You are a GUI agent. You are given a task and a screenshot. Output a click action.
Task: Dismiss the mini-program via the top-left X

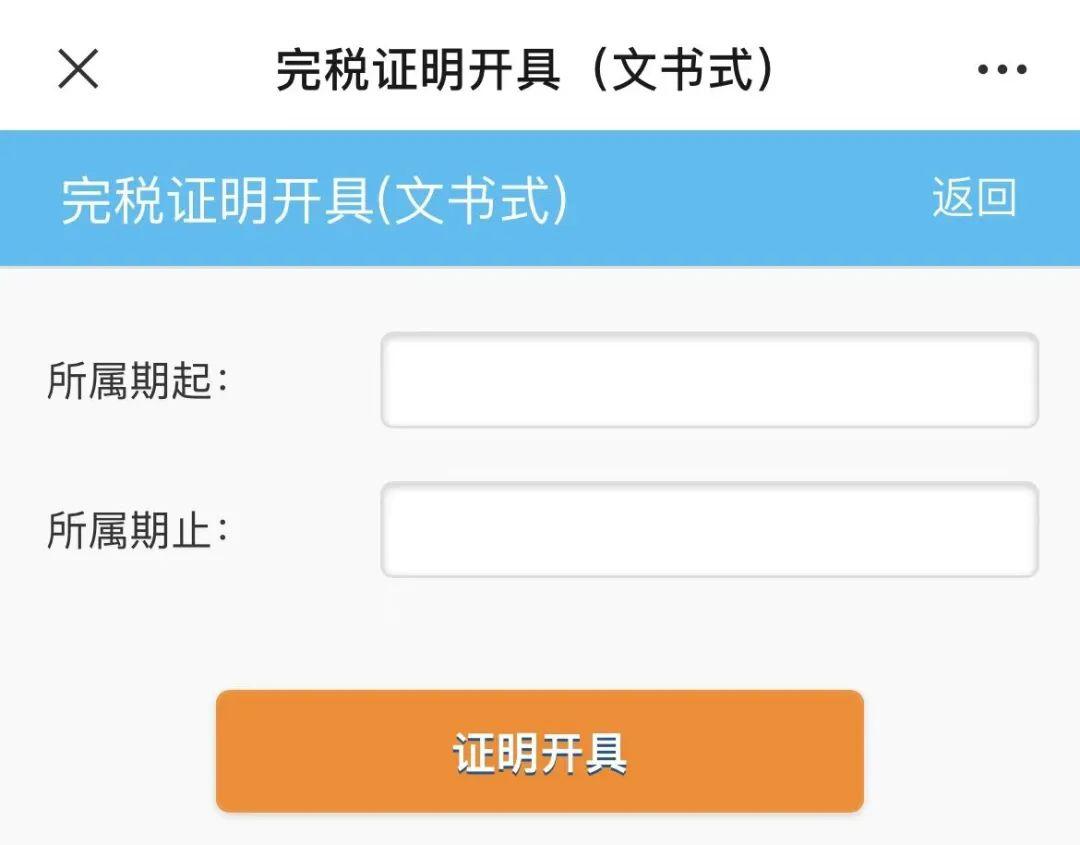[78, 70]
